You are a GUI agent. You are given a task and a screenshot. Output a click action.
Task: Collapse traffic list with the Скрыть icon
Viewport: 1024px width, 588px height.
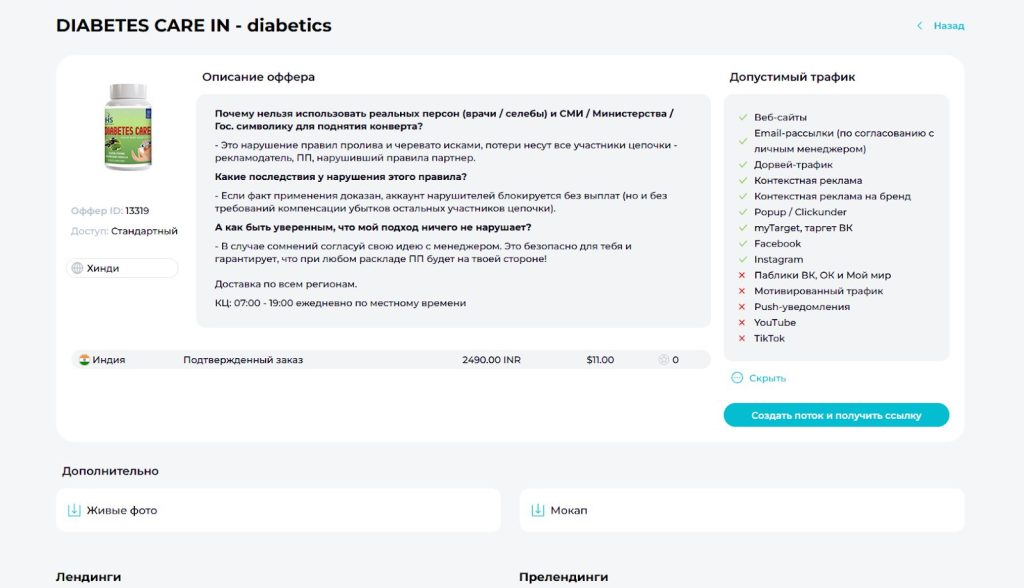(x=738, y=378)
